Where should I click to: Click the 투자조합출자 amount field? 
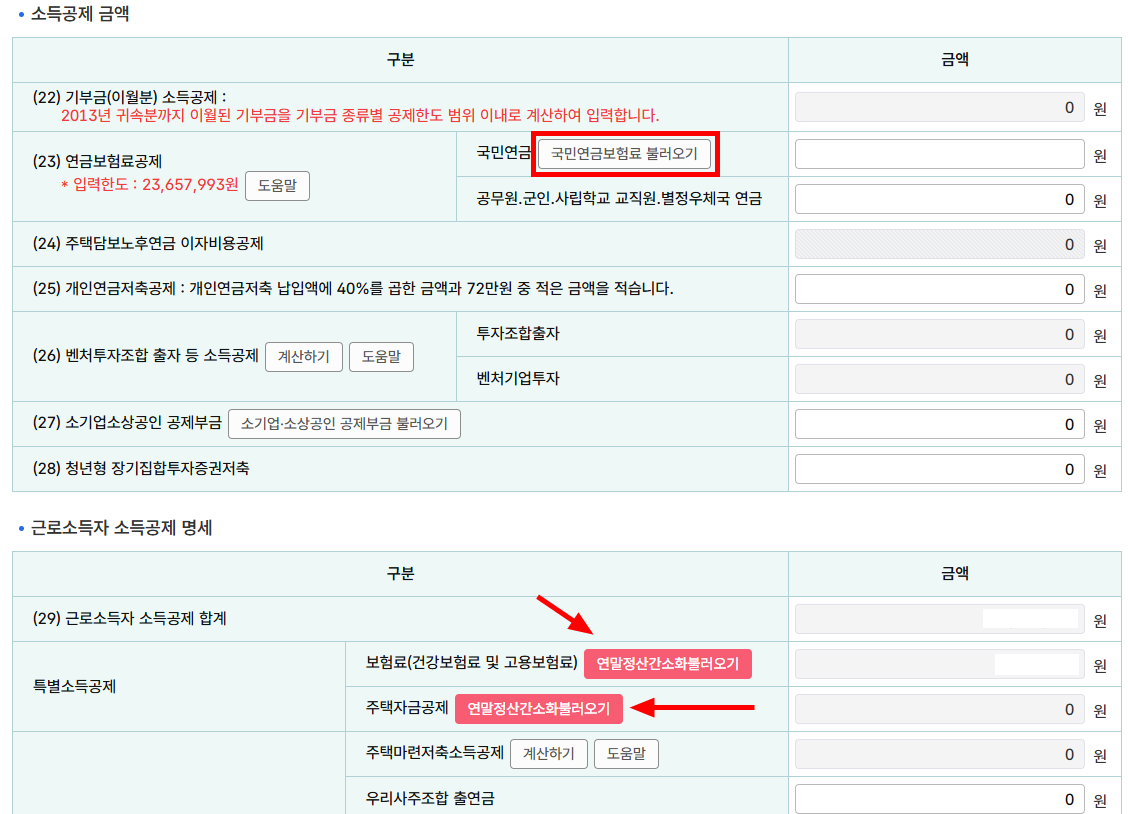pyautogui.click(x=940, y=334)
